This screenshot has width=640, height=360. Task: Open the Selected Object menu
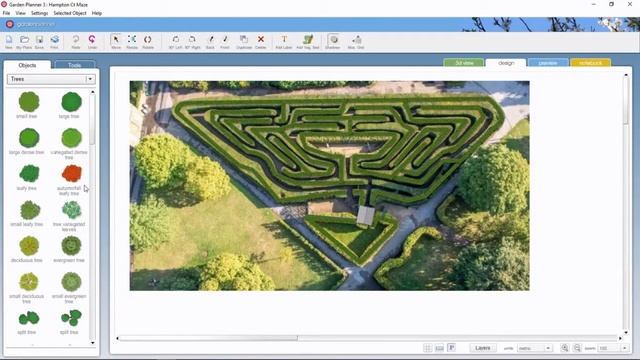pyautogui.click(x=70, y=13)
